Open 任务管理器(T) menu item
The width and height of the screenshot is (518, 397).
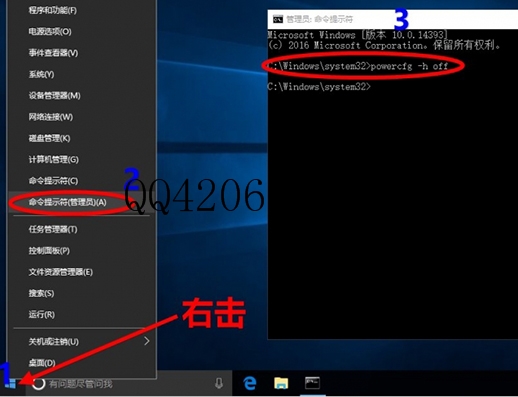(53, 229)
